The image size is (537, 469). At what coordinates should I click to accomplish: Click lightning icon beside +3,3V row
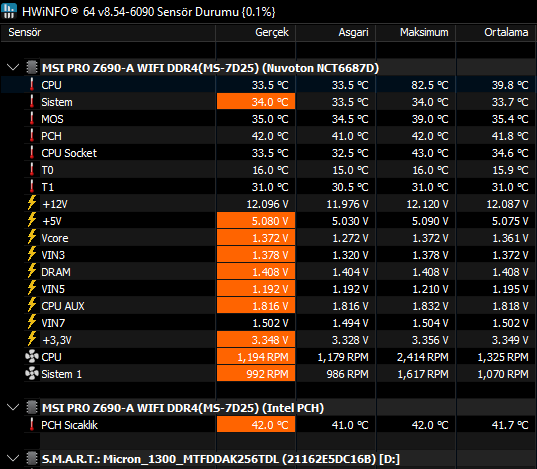coord(32,339)
